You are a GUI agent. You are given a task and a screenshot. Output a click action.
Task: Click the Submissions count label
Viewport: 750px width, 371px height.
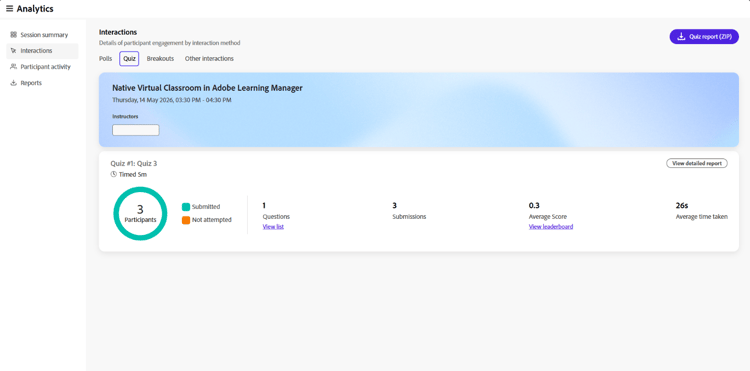tap(409, 217)
